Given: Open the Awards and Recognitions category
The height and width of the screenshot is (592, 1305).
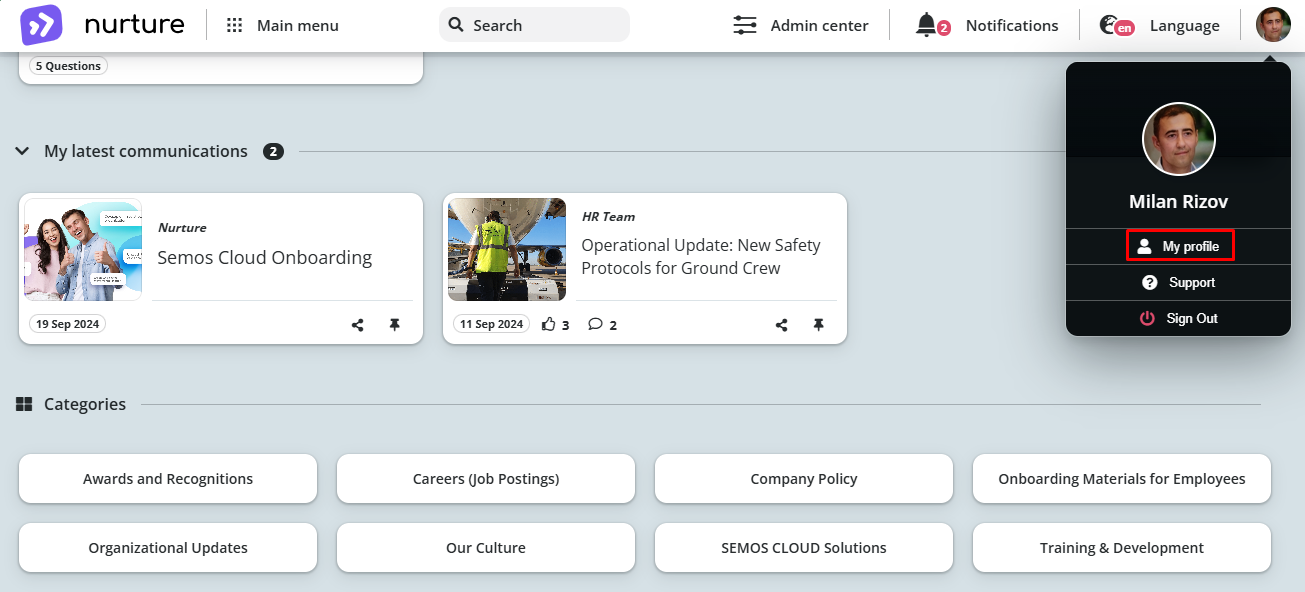Looking at the screenshot, I should pos(168,479).
